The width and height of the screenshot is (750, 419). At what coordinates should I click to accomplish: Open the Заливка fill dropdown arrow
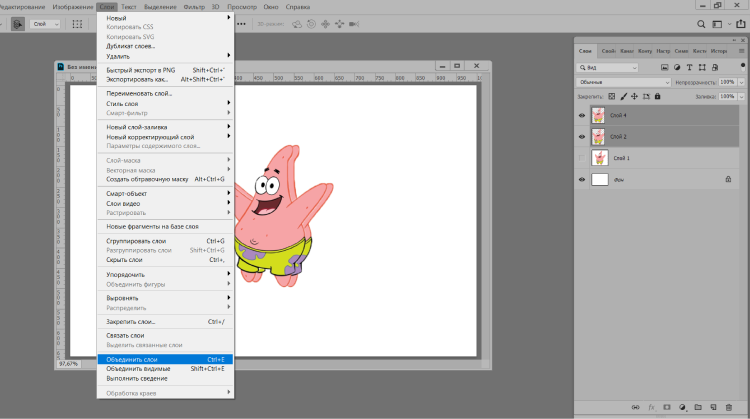point(741,97)
